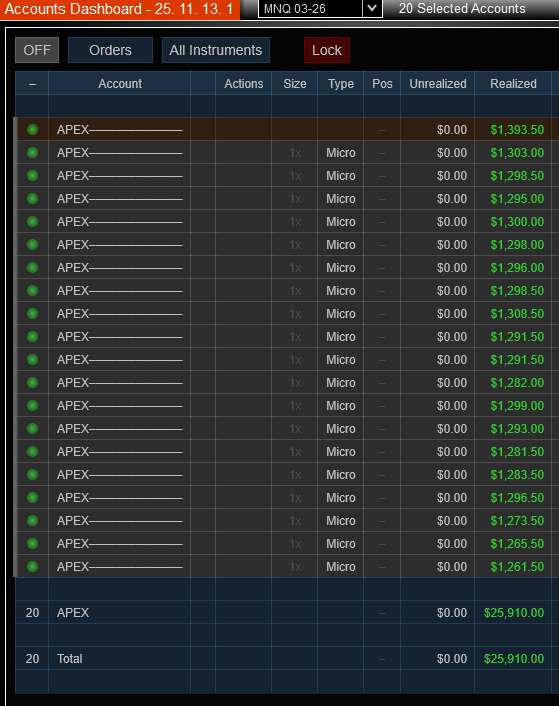Toggle green status dot of $1,298.00 row
This screenshot has height=706, width=559.
click(32, 244)
